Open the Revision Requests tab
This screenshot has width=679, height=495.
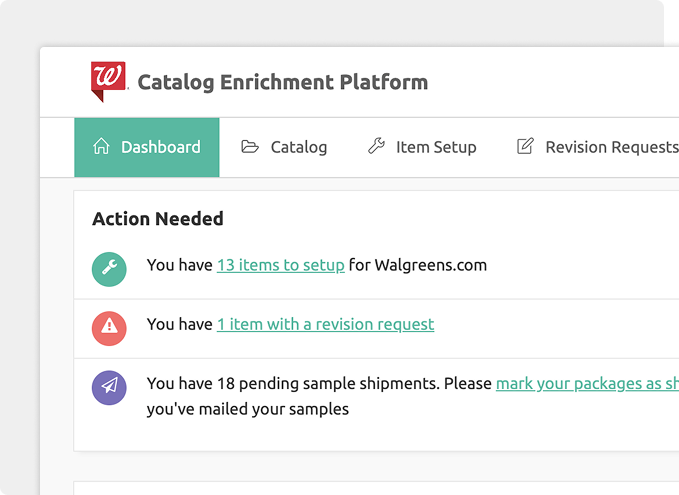coord(611,147)
